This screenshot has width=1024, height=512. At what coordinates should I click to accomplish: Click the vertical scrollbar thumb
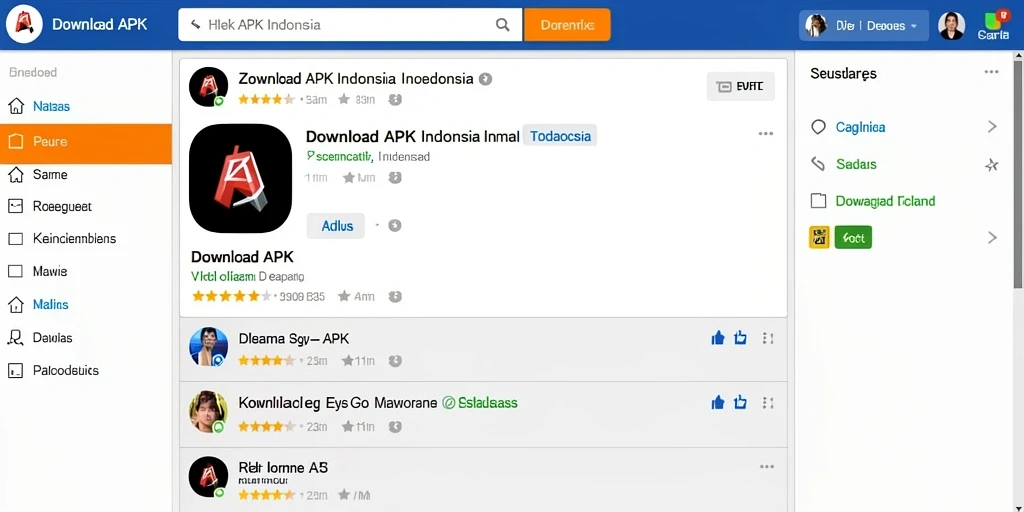click(1017, 174)
